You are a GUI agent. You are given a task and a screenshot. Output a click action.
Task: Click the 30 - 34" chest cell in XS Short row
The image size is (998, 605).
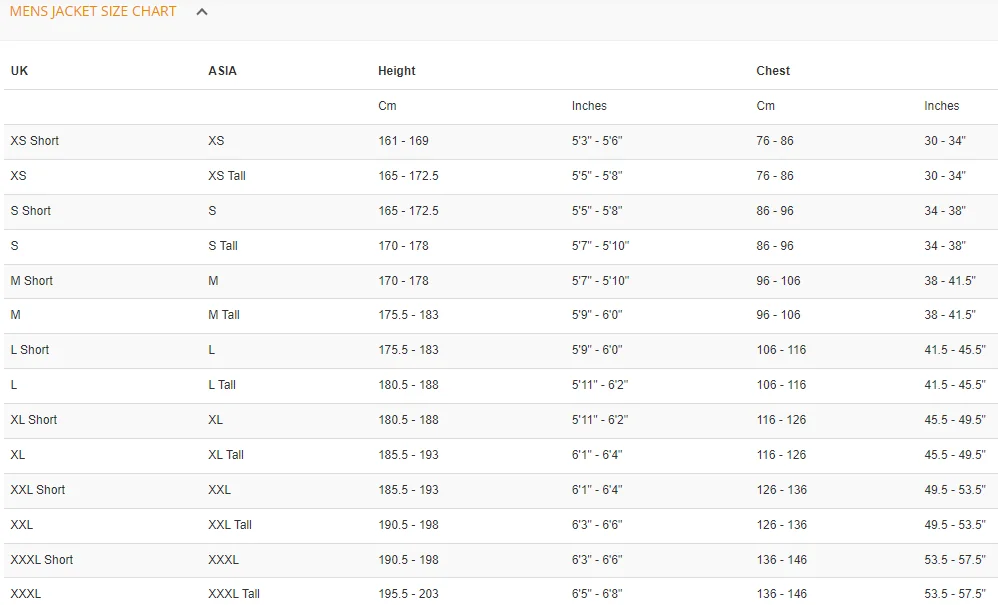point(945,141)
